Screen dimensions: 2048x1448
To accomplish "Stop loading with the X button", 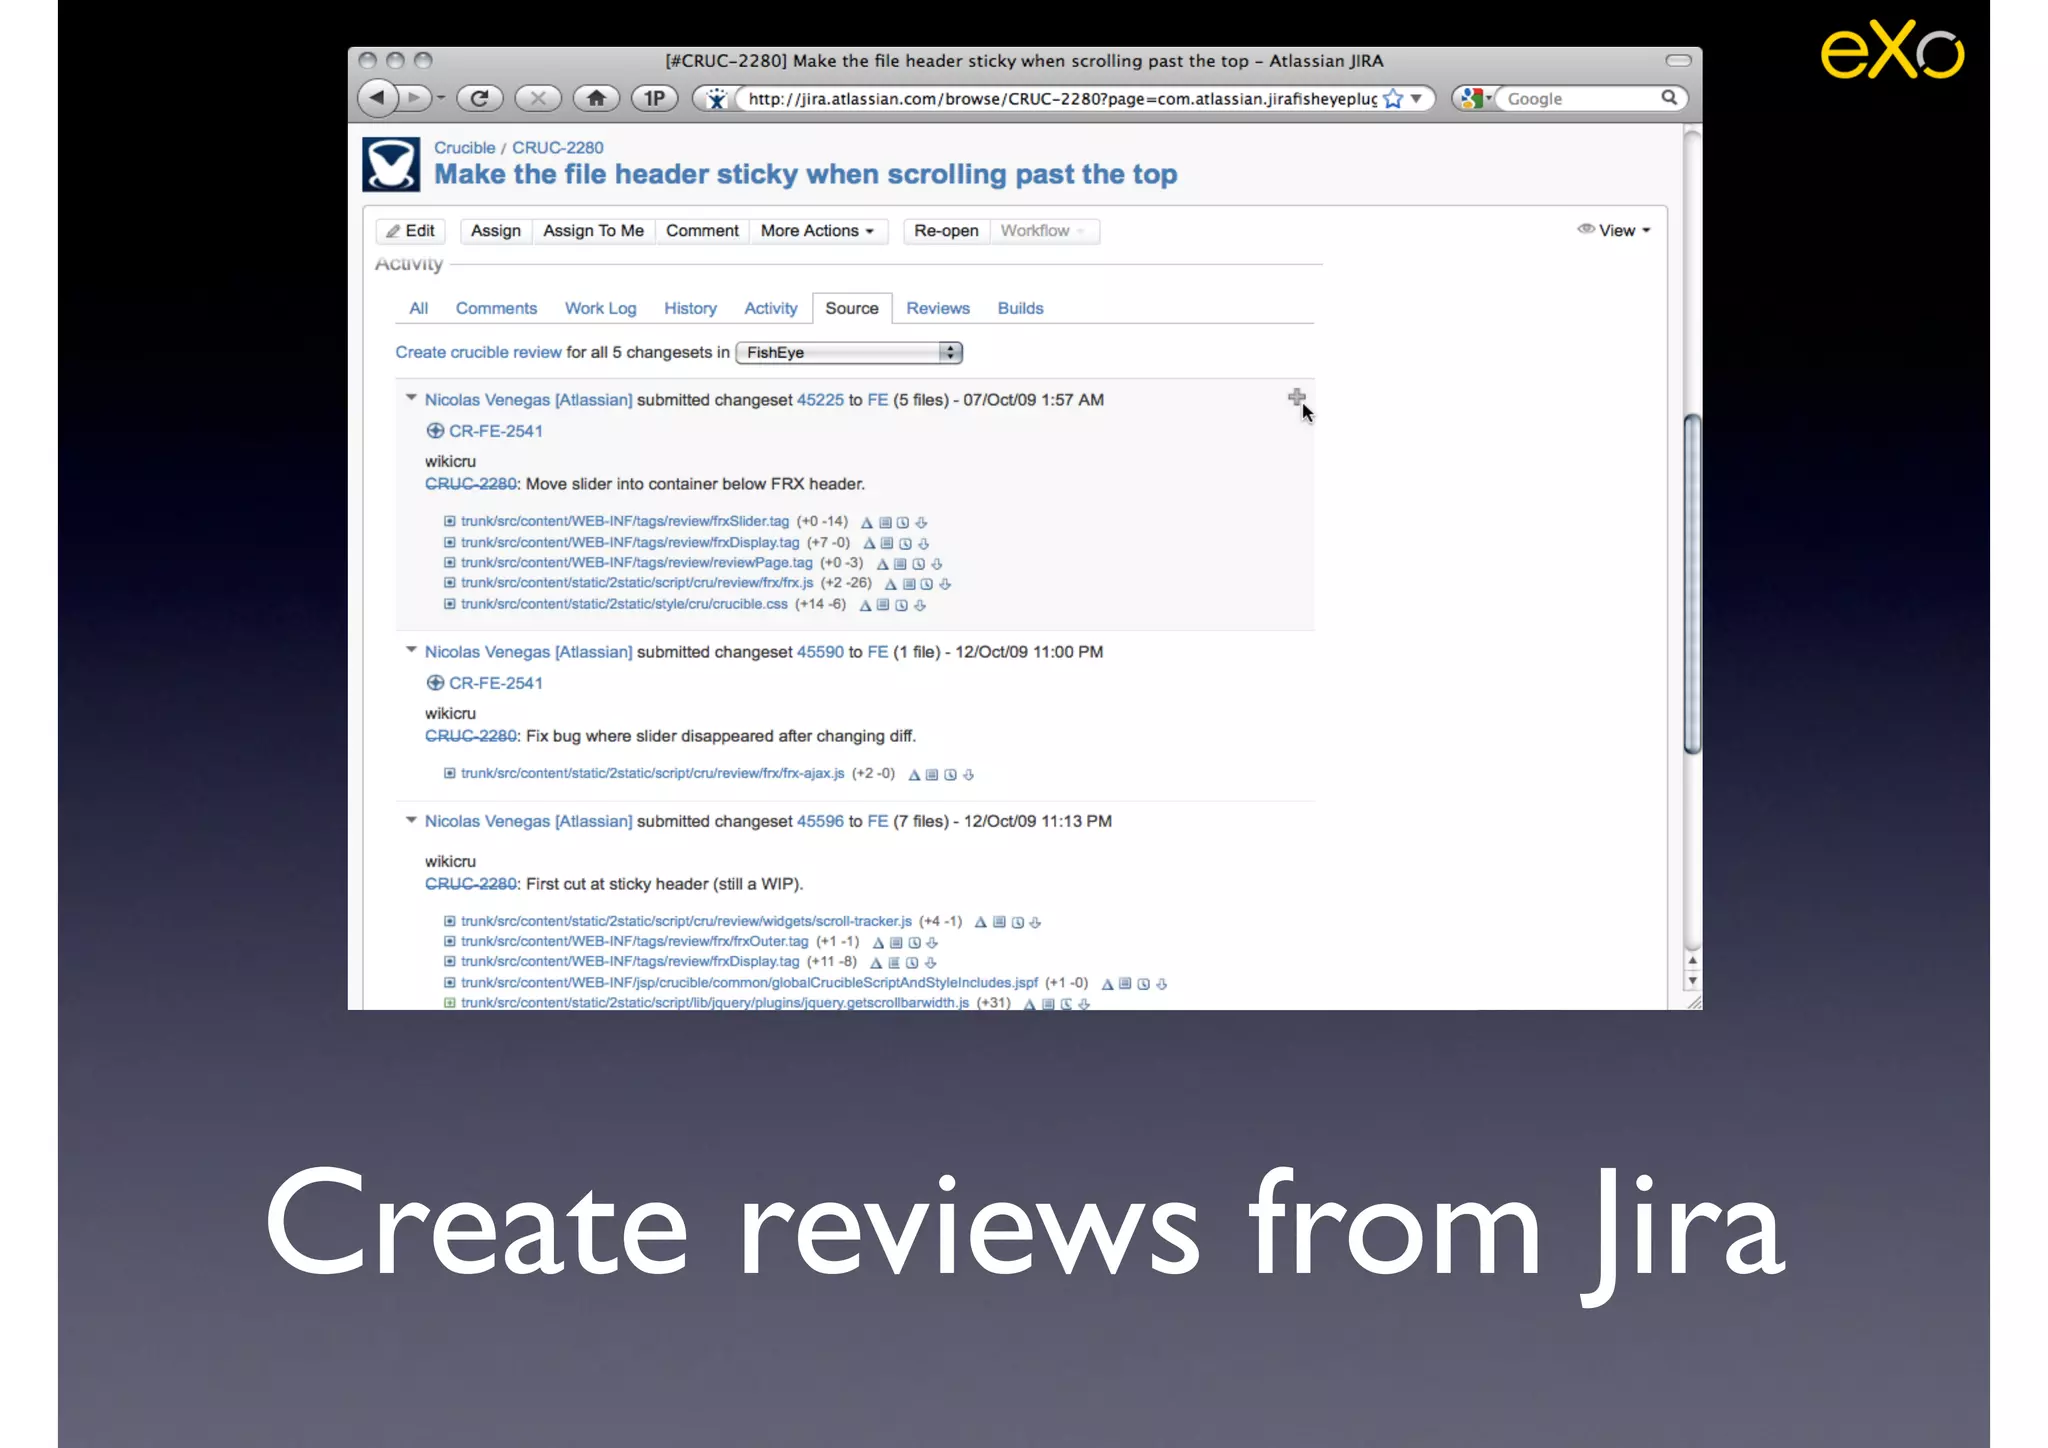I will pos(538,98).
